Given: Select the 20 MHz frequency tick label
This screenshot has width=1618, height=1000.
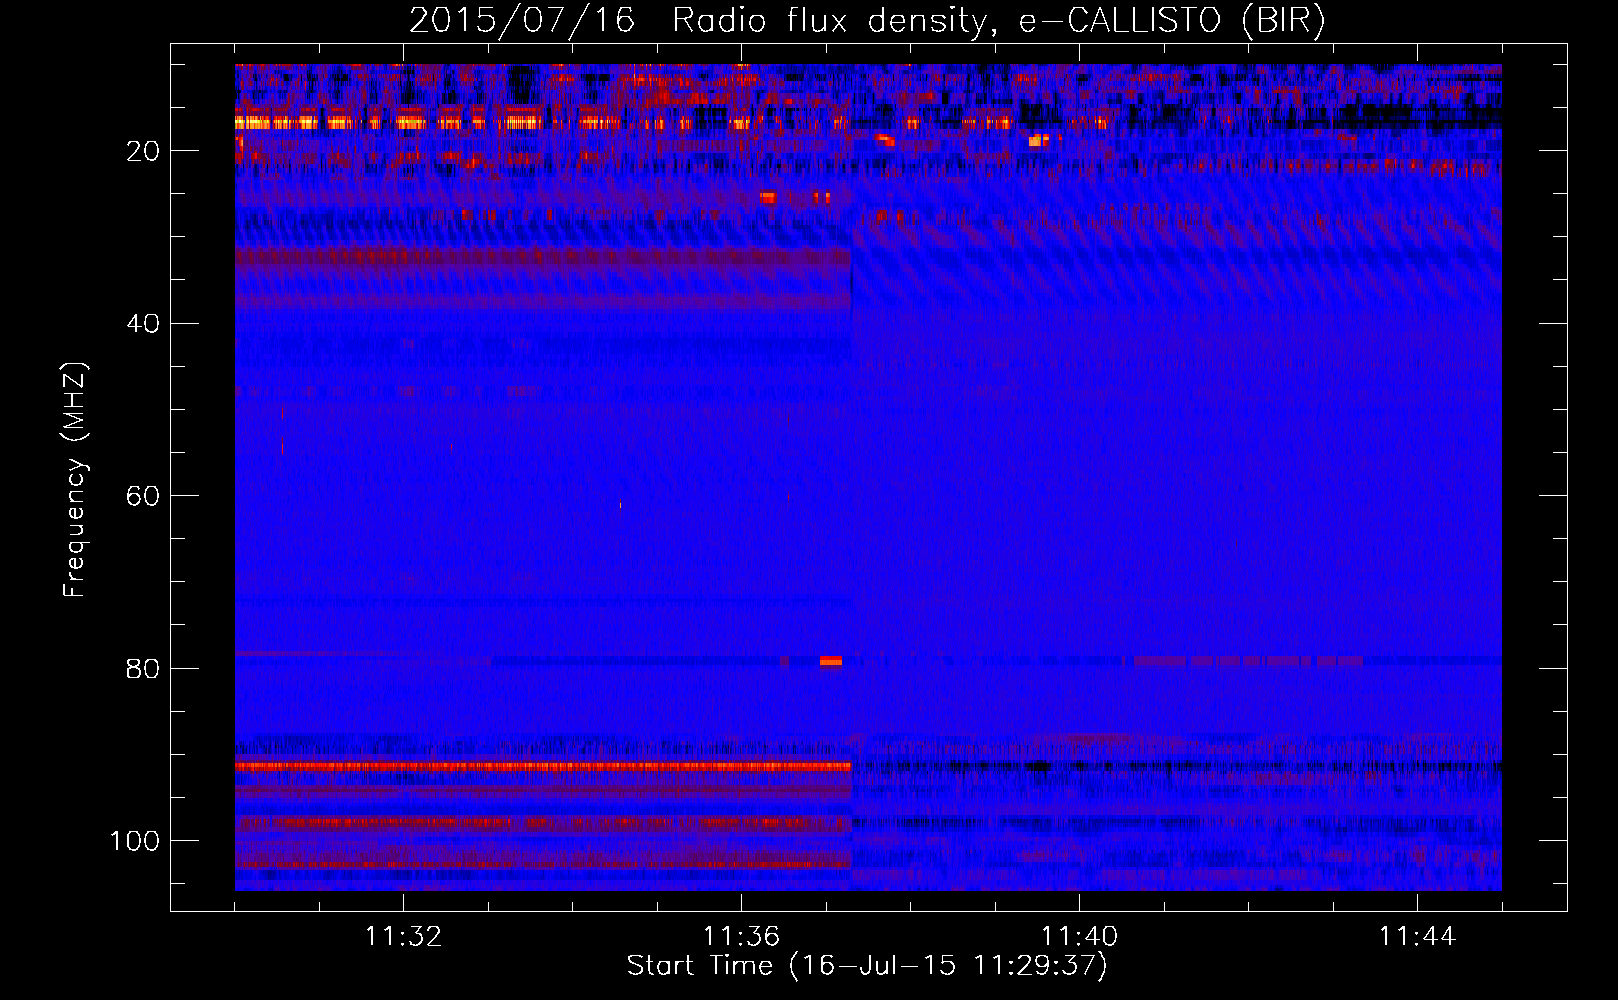Looking at the screenshot, I should click(143, 151).
